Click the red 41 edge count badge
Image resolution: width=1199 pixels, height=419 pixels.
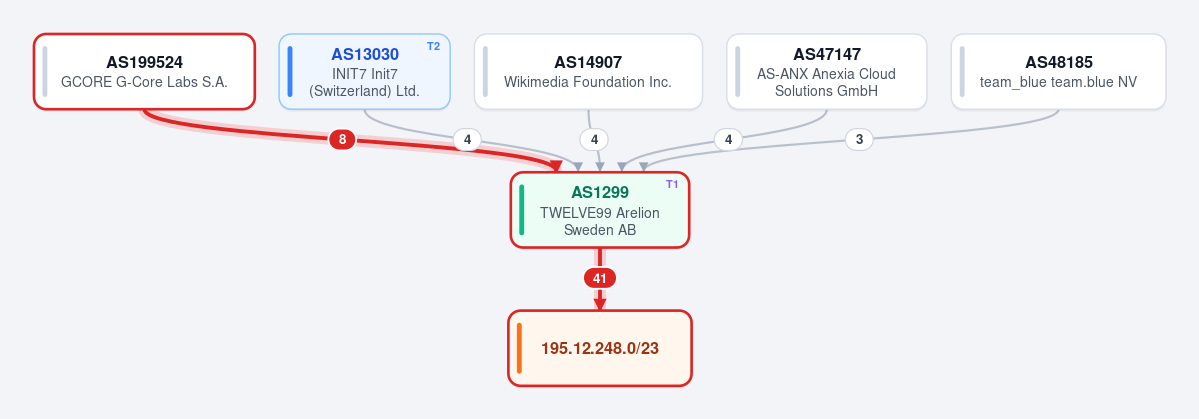coord(600,278)
